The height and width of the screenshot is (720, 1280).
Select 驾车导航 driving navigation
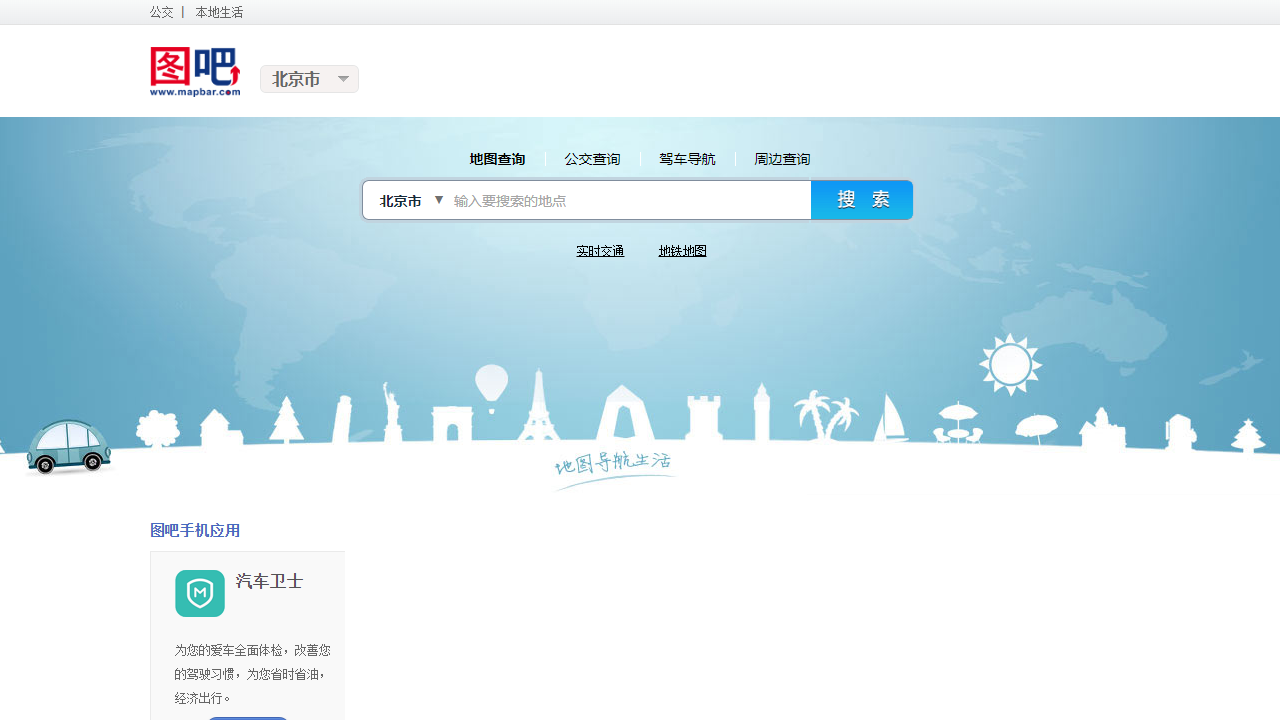(x=687, y=159)
